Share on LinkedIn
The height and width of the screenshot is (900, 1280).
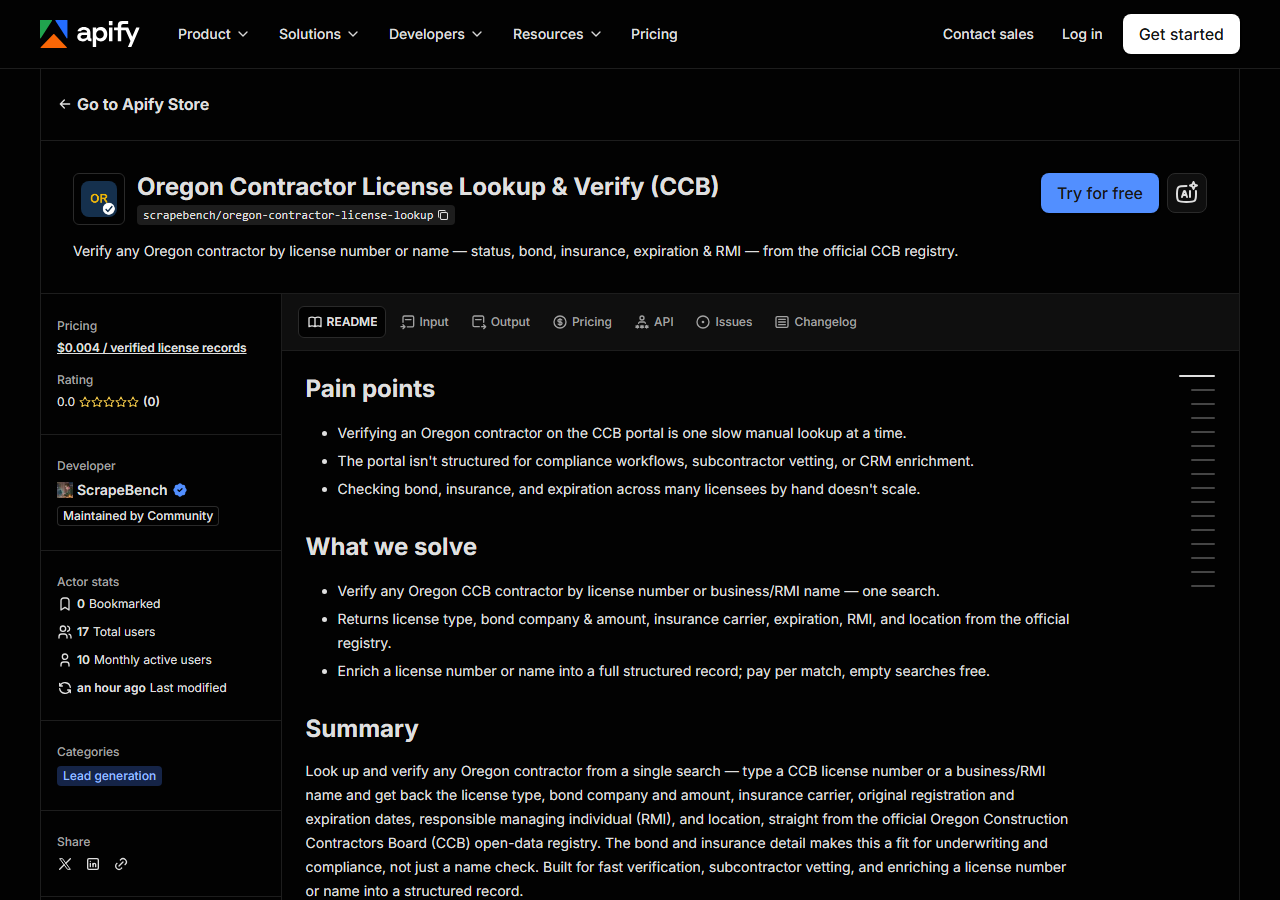pyautogui.click(x=93, y=864)
